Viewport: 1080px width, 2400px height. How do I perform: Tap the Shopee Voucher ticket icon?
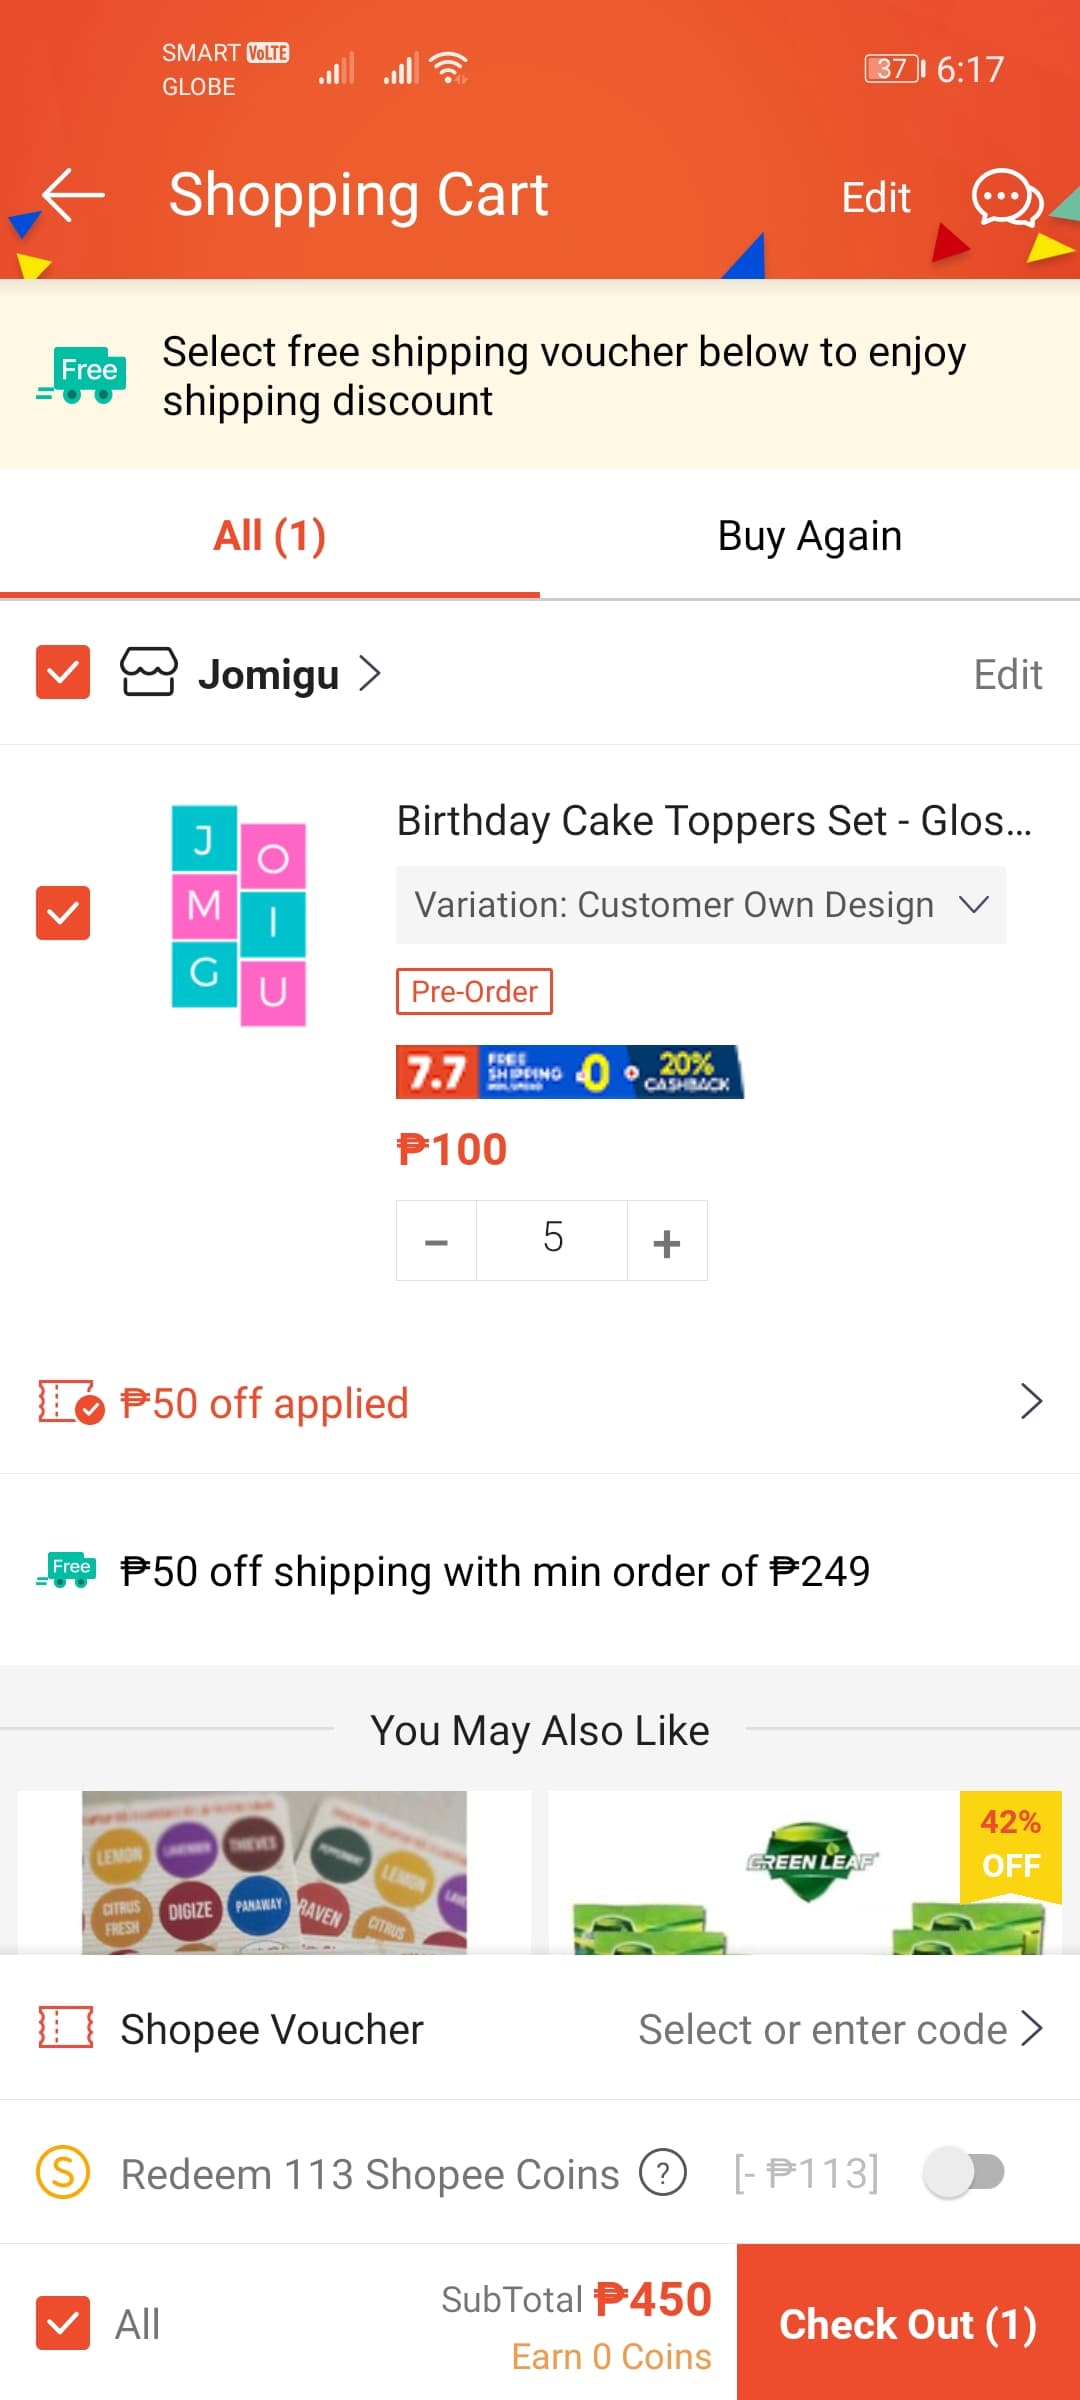pos(66,2029)
